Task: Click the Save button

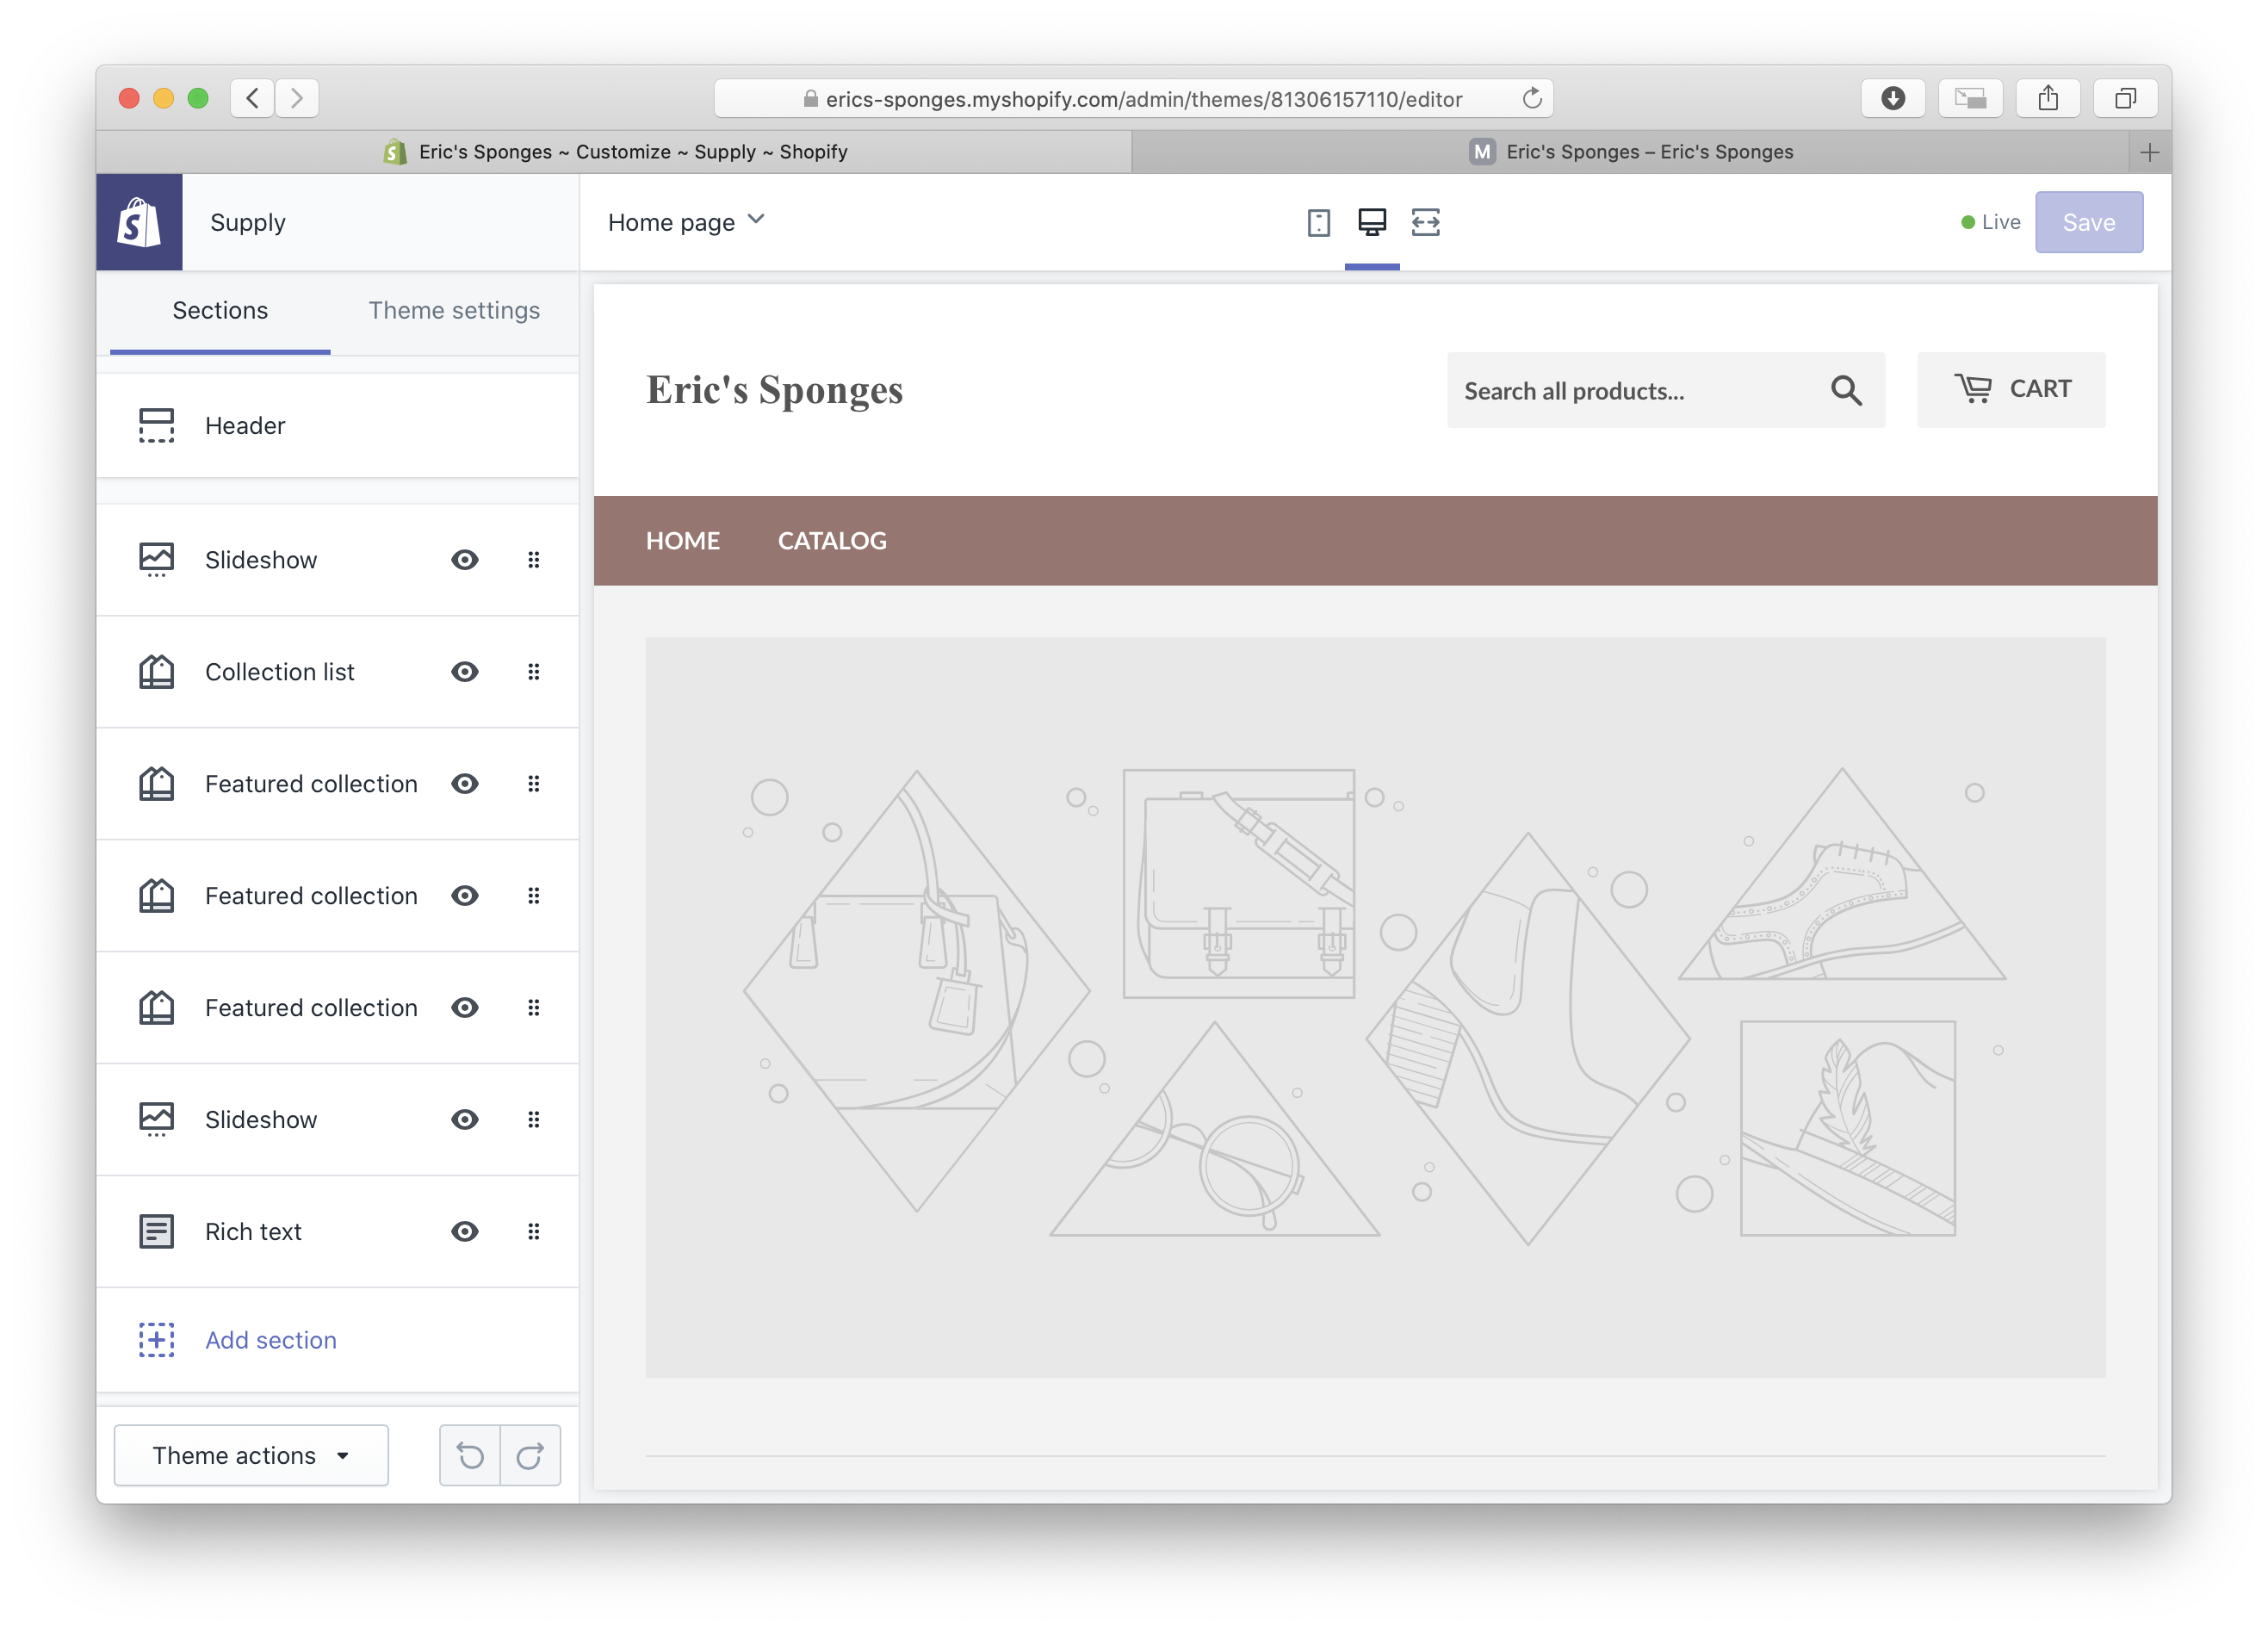Action: [x=2088, y=222]
